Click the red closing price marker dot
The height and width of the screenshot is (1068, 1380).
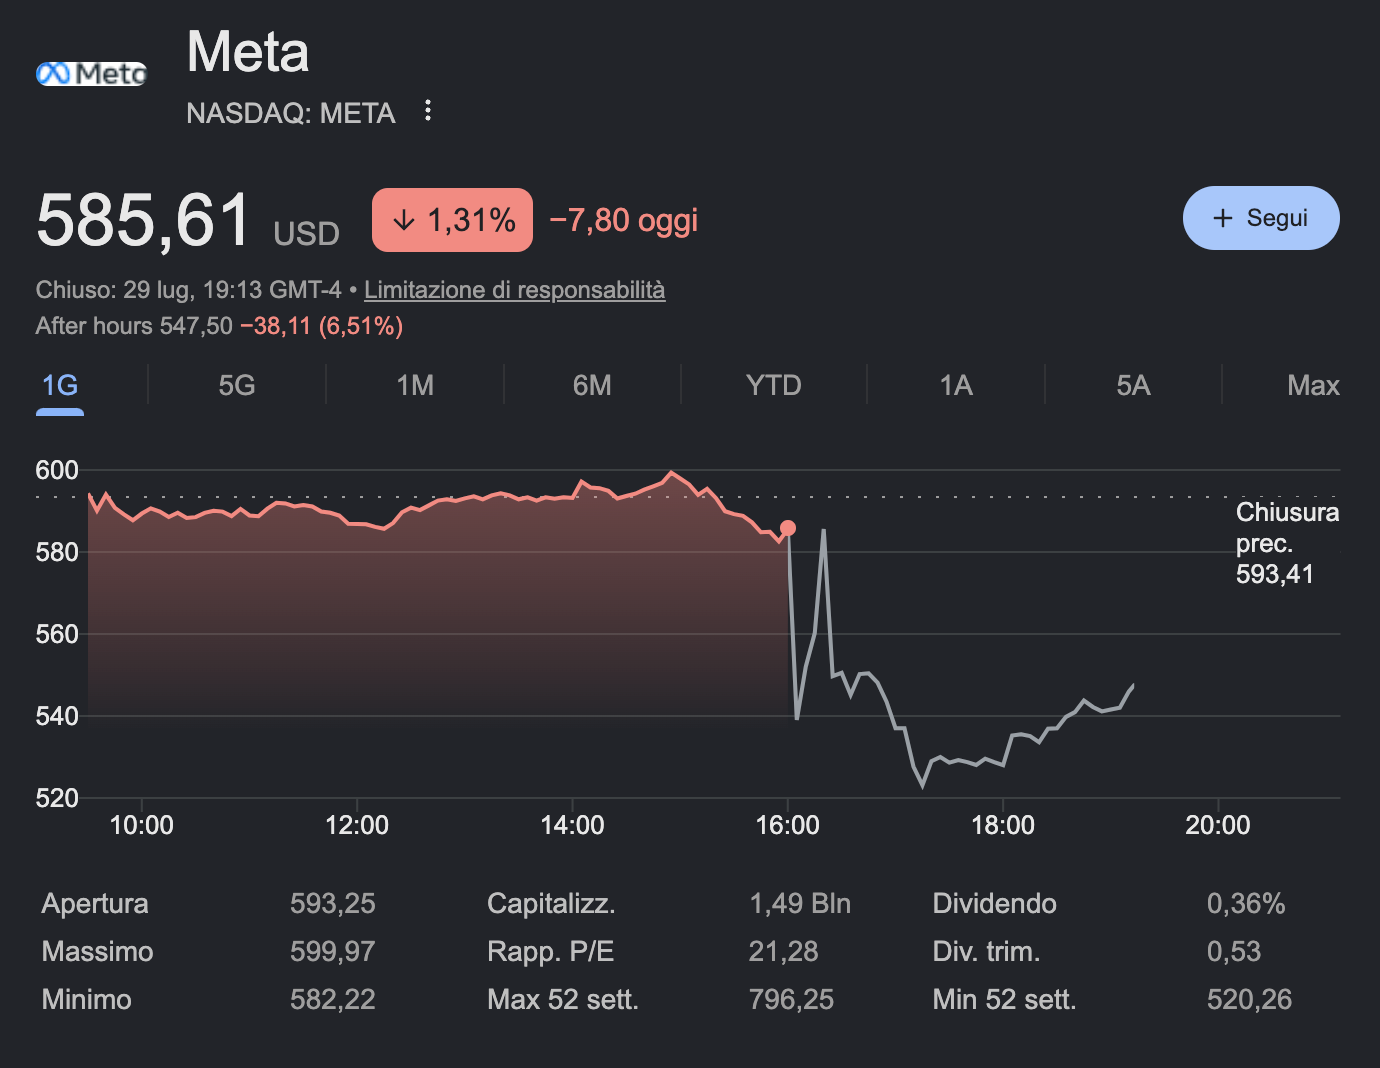[x=788, y=528]
